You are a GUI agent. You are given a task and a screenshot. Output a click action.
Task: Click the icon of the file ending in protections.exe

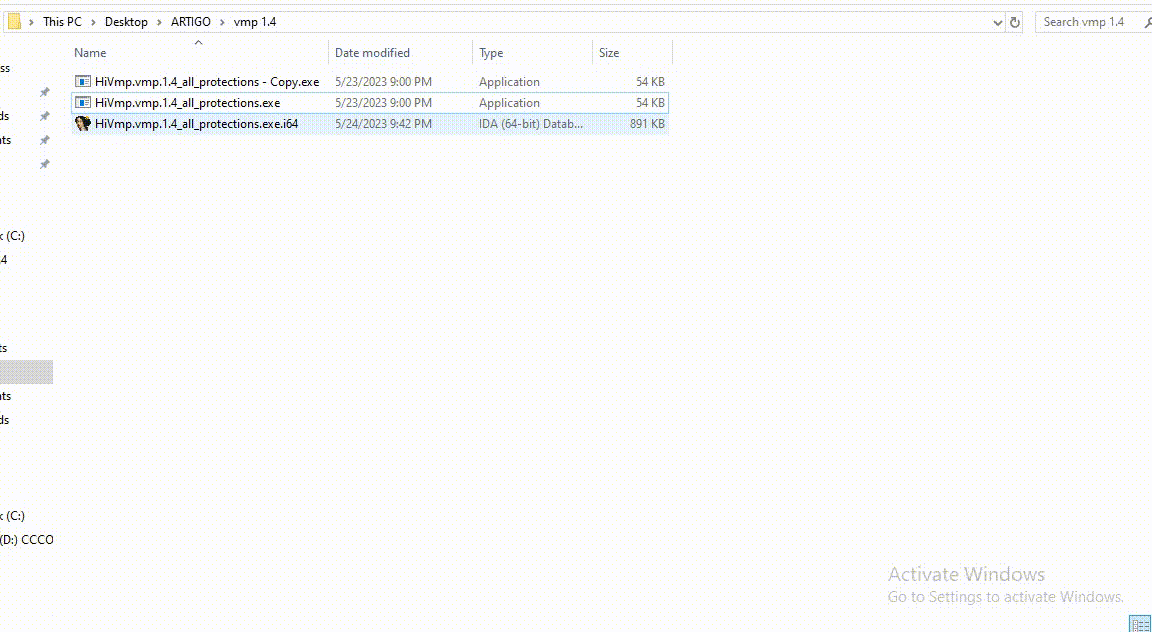pyautogui.click(x=83, y=103)
